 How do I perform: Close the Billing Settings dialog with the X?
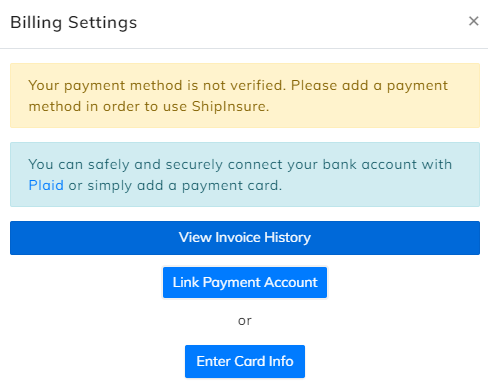click(473, 21)
